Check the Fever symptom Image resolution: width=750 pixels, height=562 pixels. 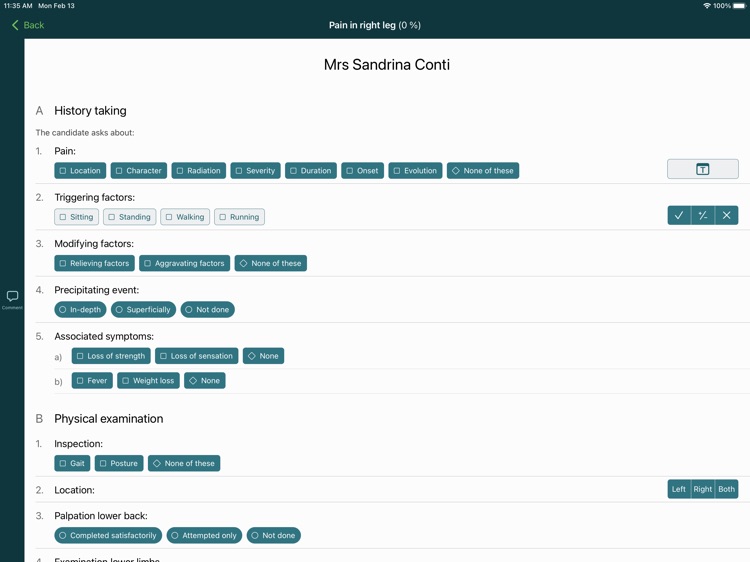92,381
